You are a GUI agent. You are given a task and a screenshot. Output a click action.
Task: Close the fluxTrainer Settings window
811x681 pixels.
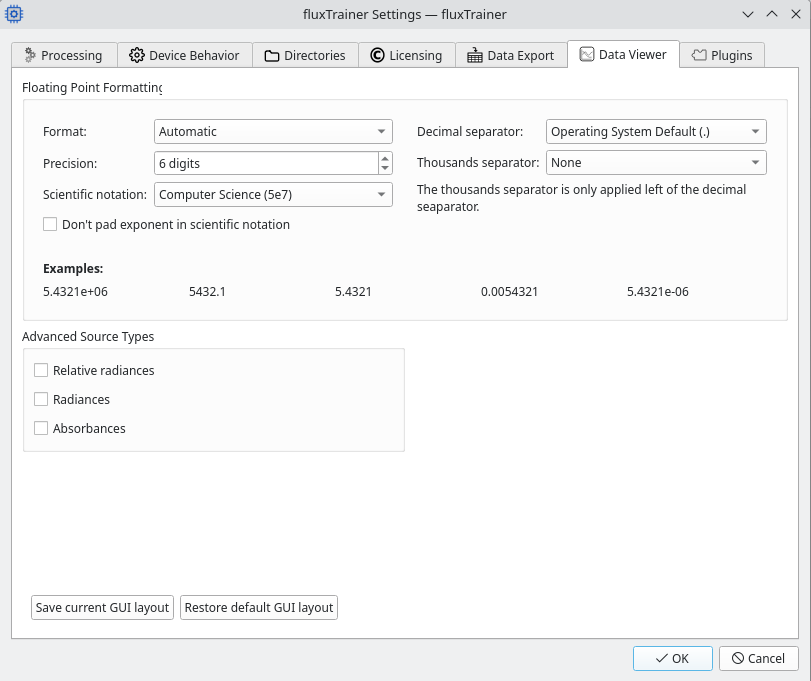coord(796,14)
